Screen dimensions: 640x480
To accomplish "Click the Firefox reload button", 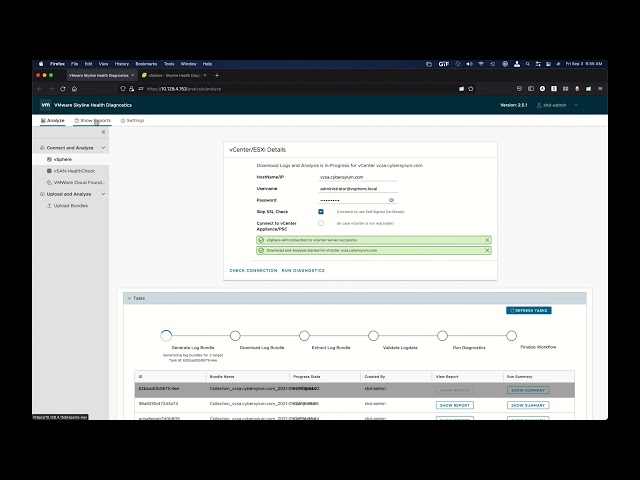I will pyautogui.click(x=62, y=89).
